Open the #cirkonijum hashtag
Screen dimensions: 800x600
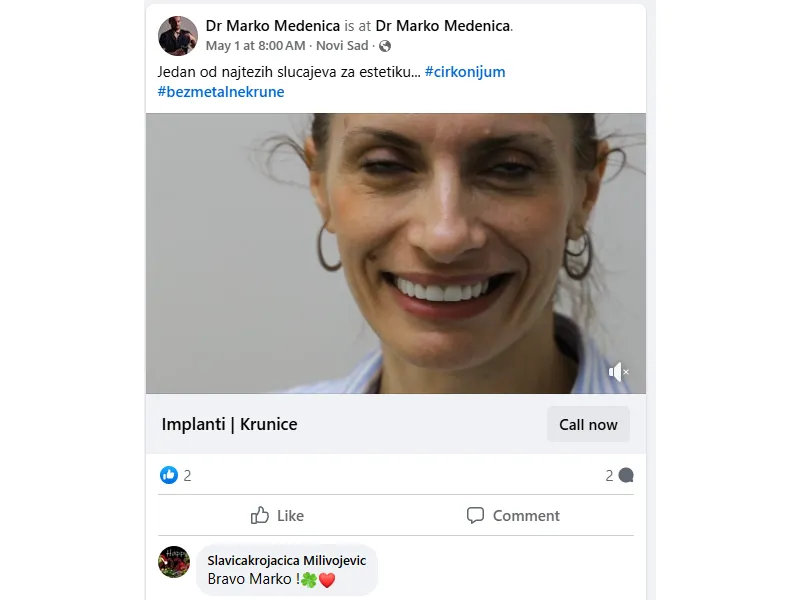pos(466,71)
